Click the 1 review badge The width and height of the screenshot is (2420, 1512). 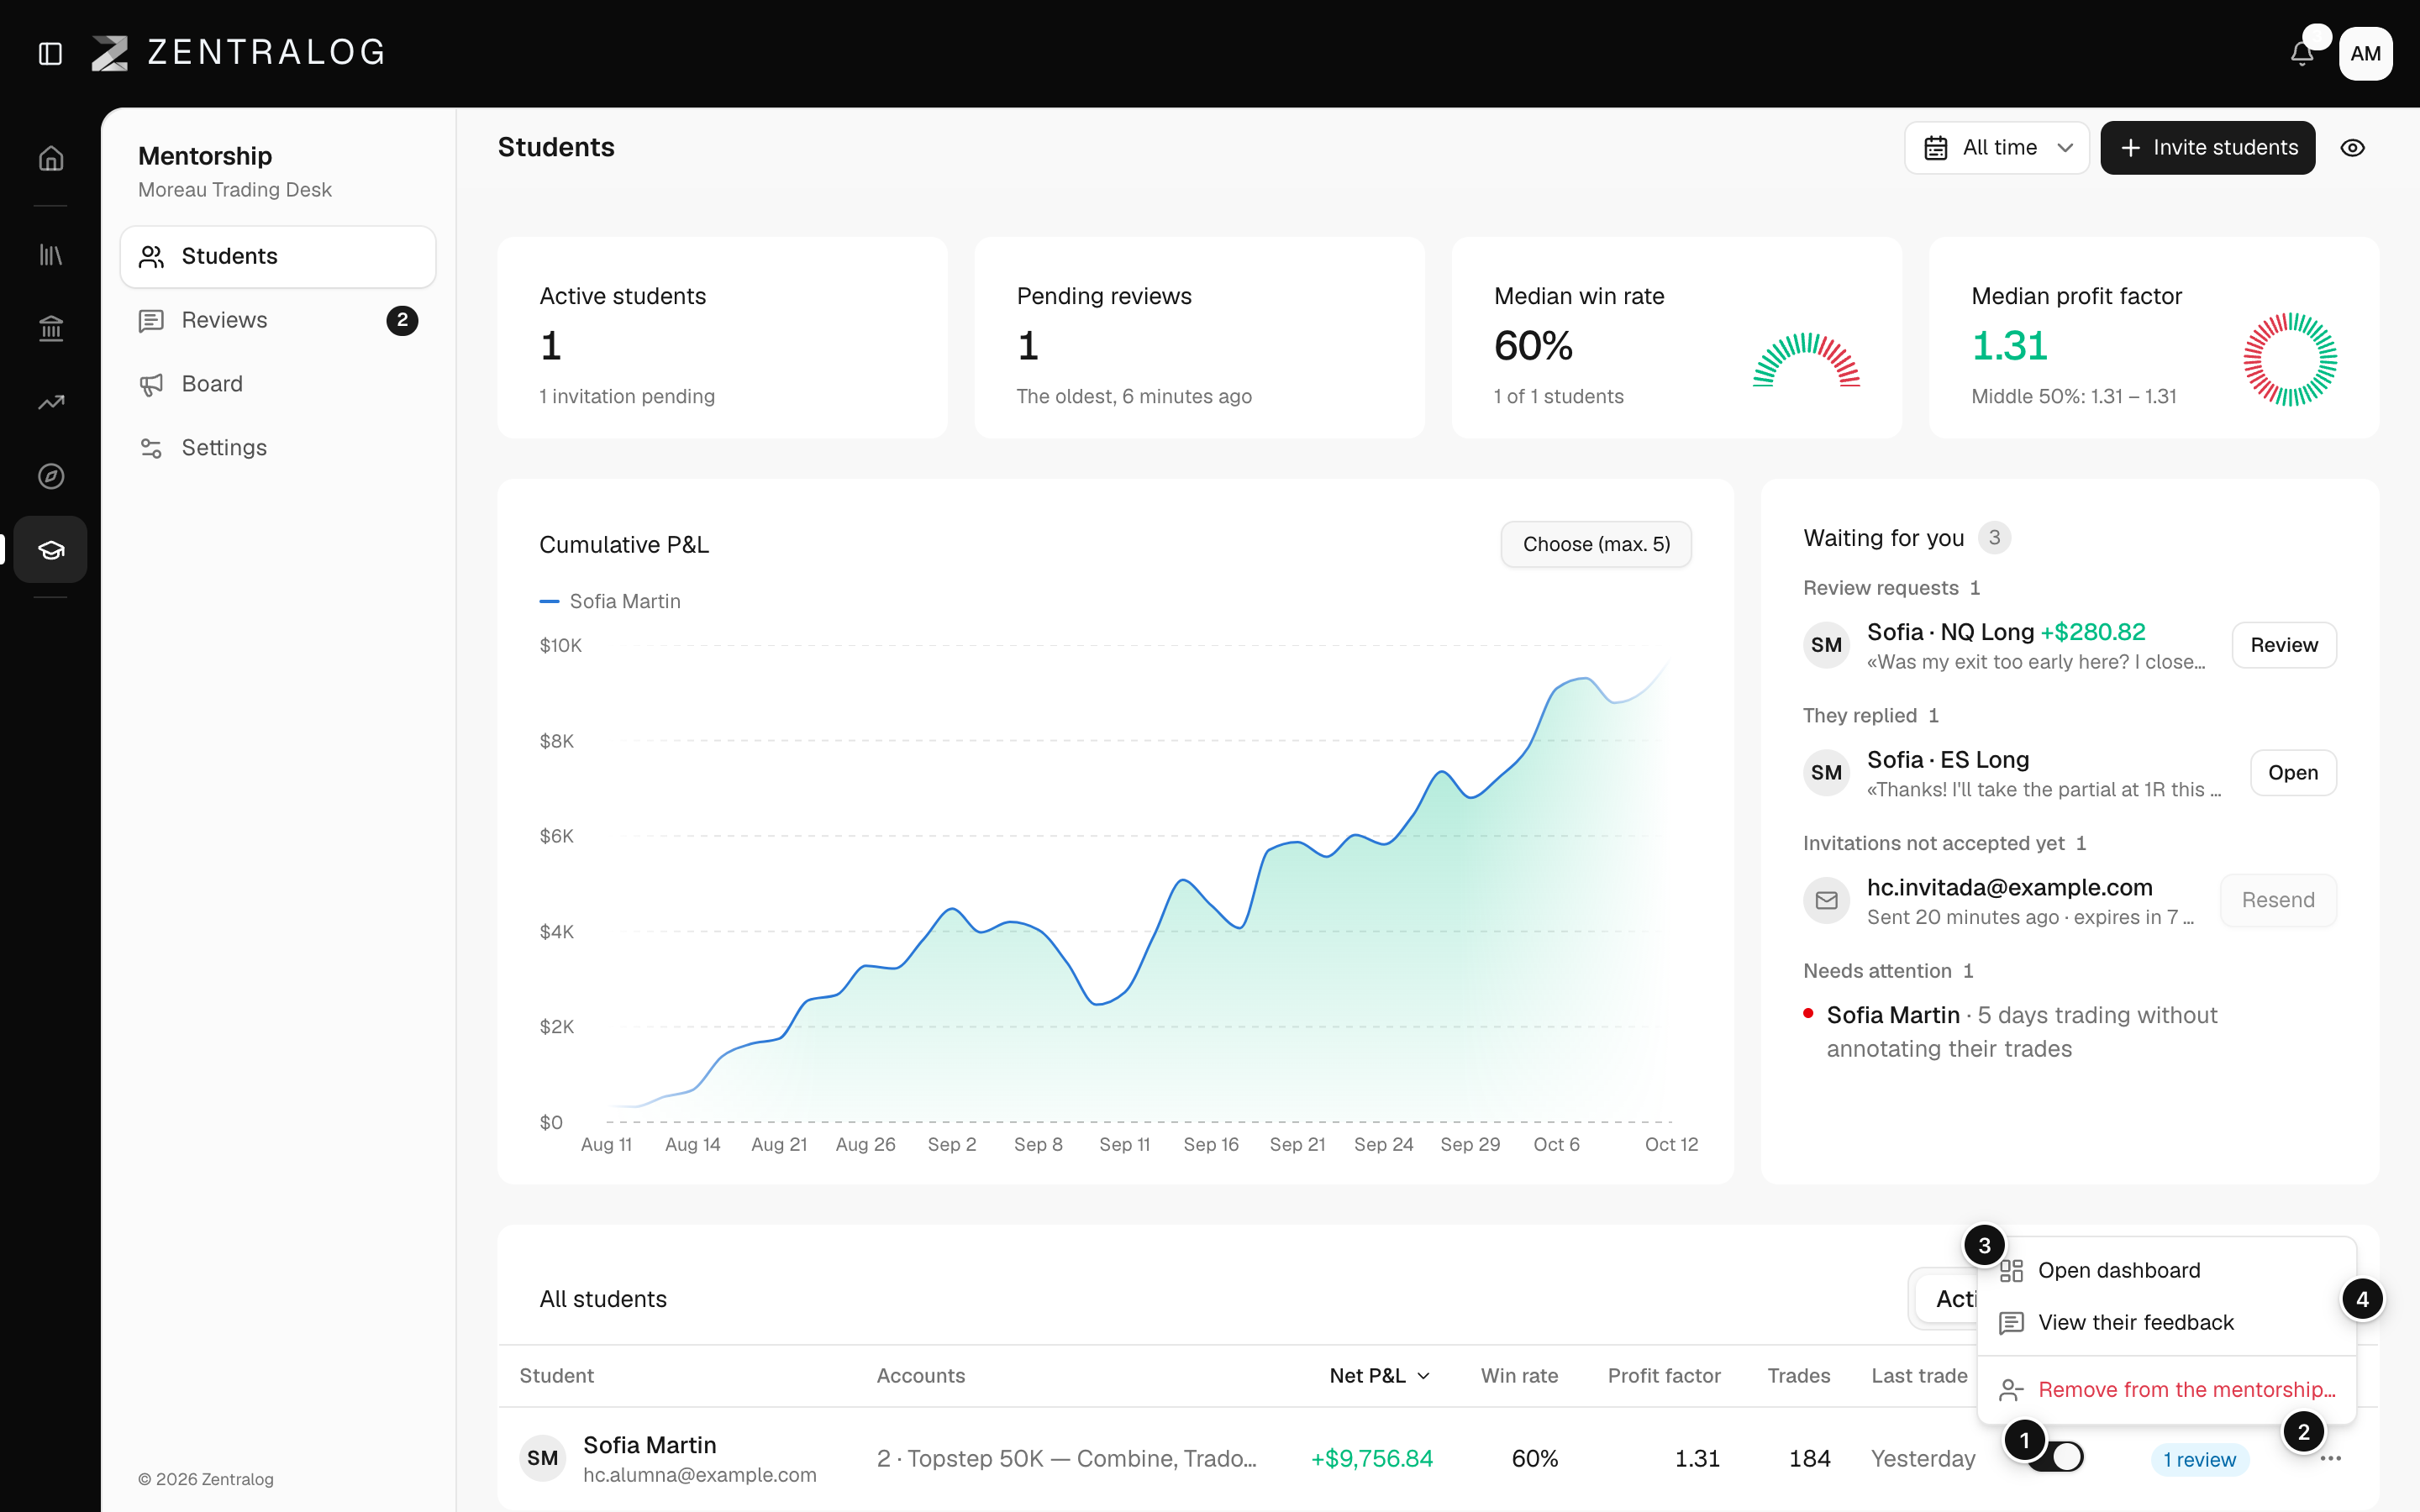click(2199, 1459)
